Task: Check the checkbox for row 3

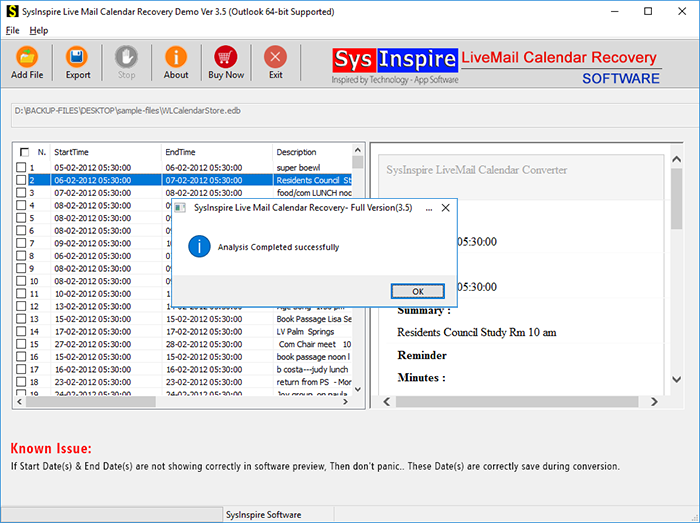Action: click(x=21, y=193)
